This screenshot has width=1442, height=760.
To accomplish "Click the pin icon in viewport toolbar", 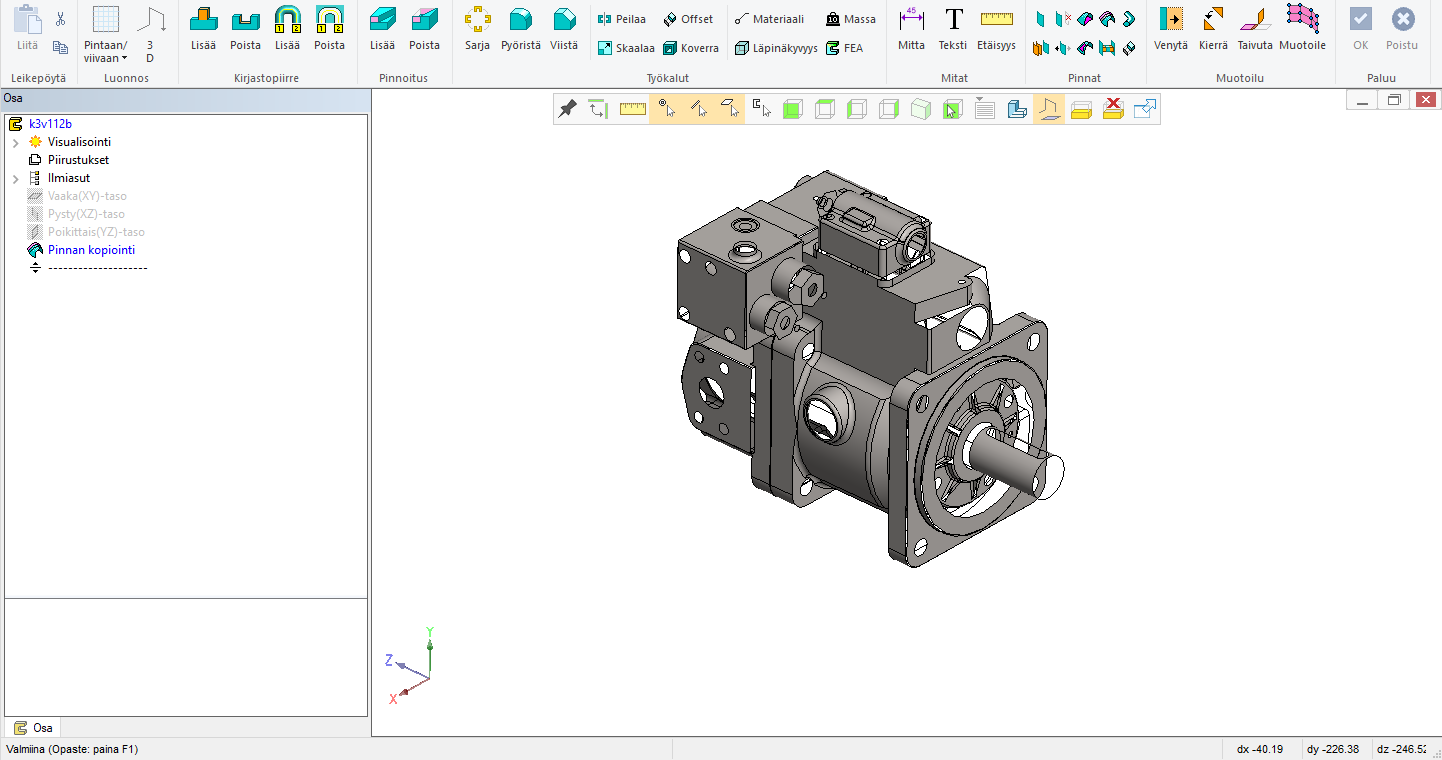I will point(567,109).
